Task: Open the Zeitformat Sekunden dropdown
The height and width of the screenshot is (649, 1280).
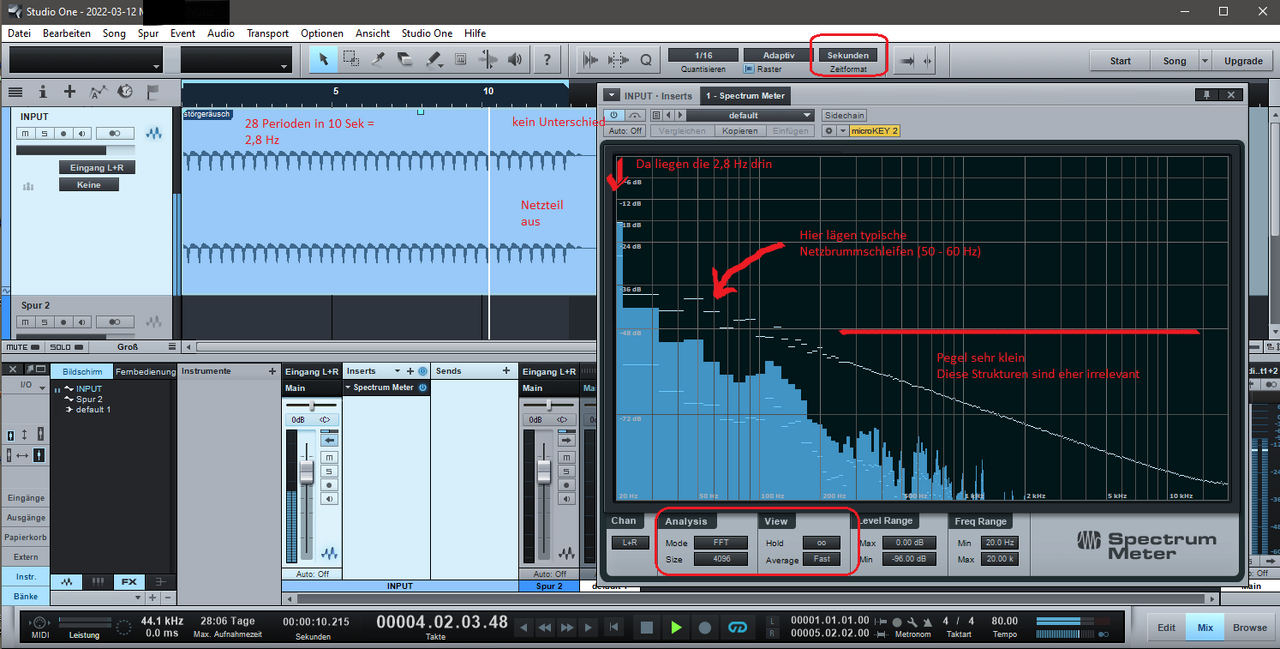Action: (847, 55)
